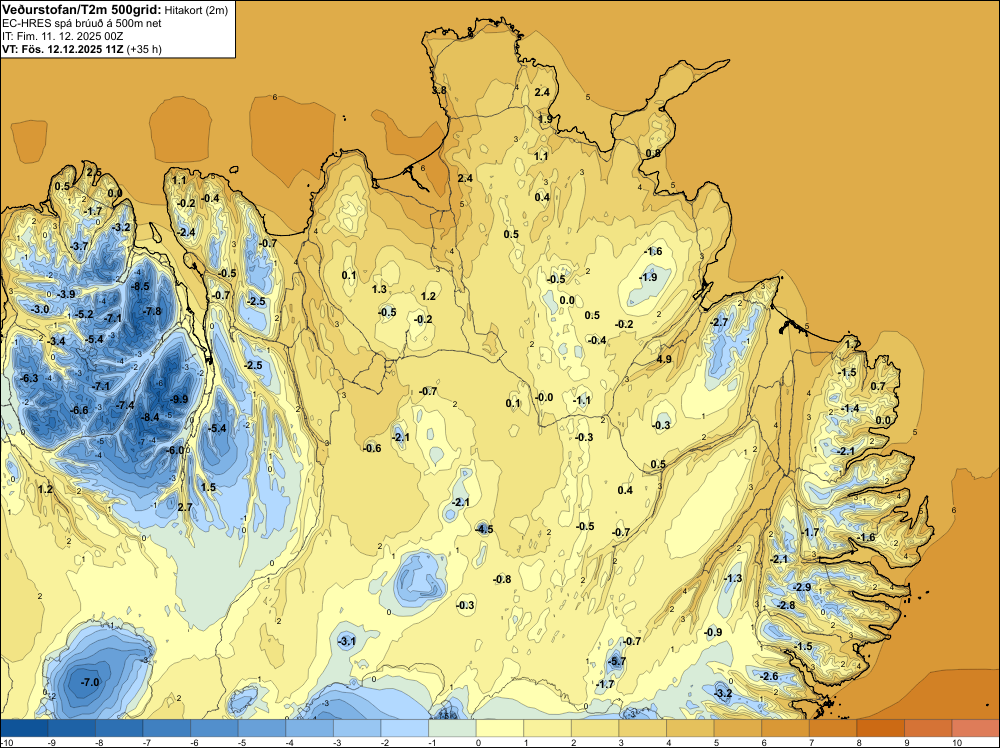This screenshot has height=748, width=1000.
Task: Click legend swatch between 6 and 7
Action: point(784,728)
